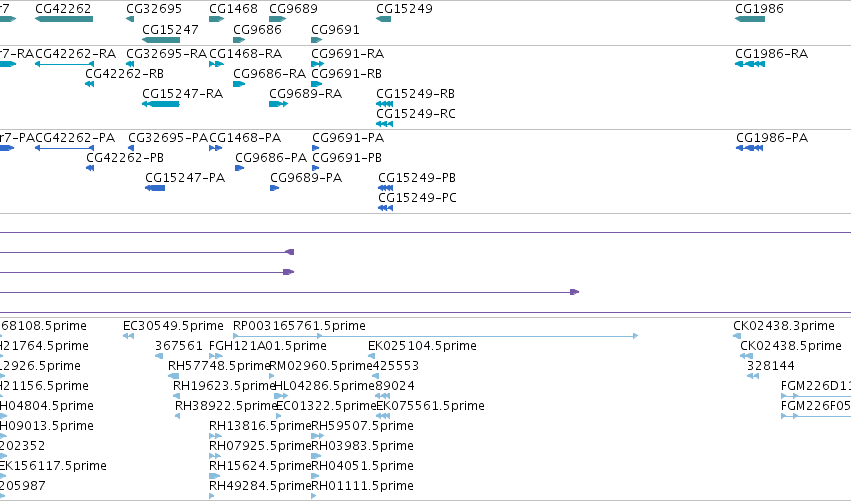Open transcript CG9691-RA label
Viewport: 851px width, 501px height.
pyautogui.click(x=347, y=54)
